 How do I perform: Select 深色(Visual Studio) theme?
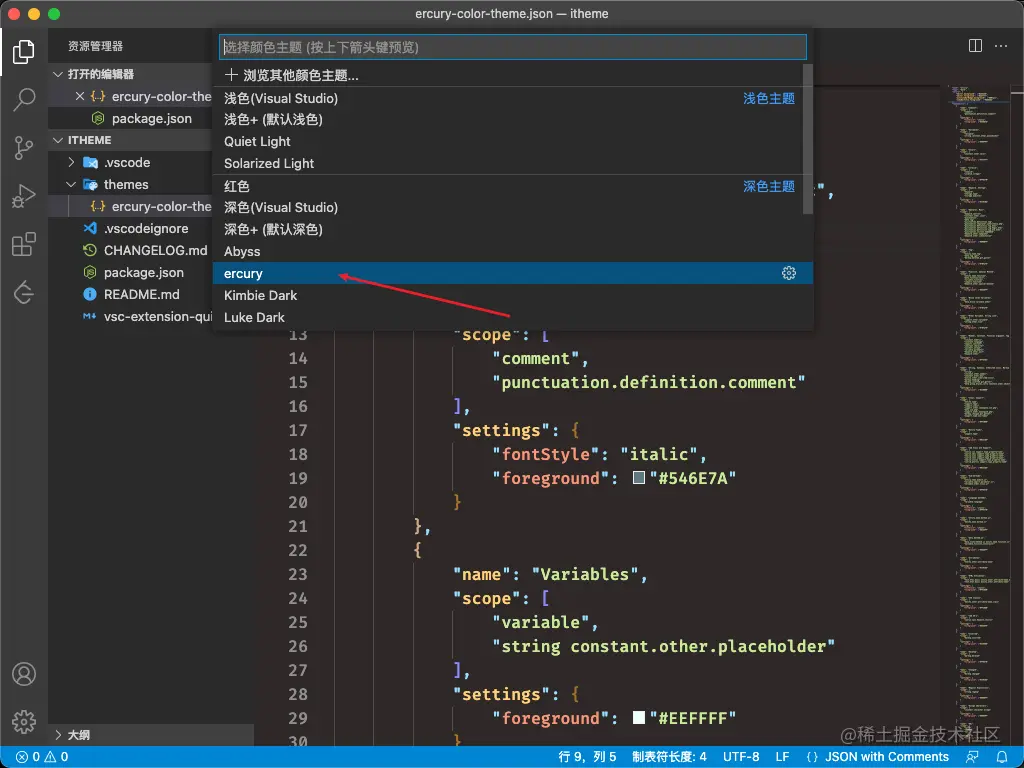tap(513, 207)
